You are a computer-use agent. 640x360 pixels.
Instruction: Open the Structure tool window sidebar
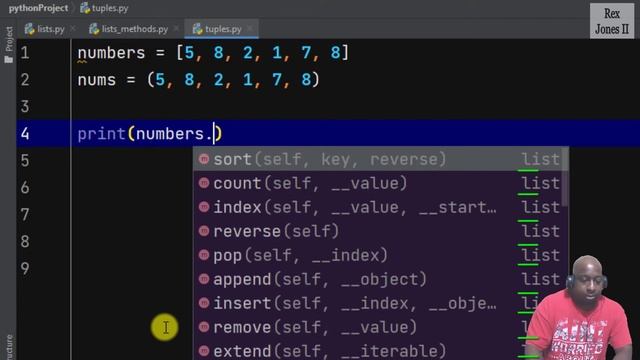9,347
